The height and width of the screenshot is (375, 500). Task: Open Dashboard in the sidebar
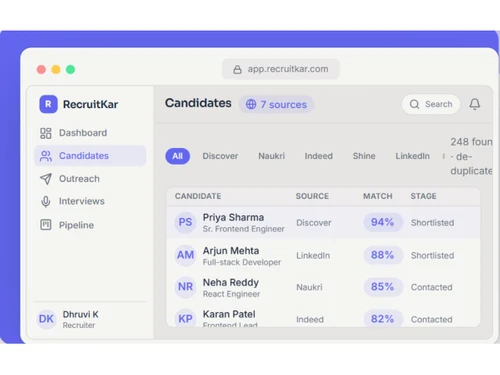(x=90, y=133)
